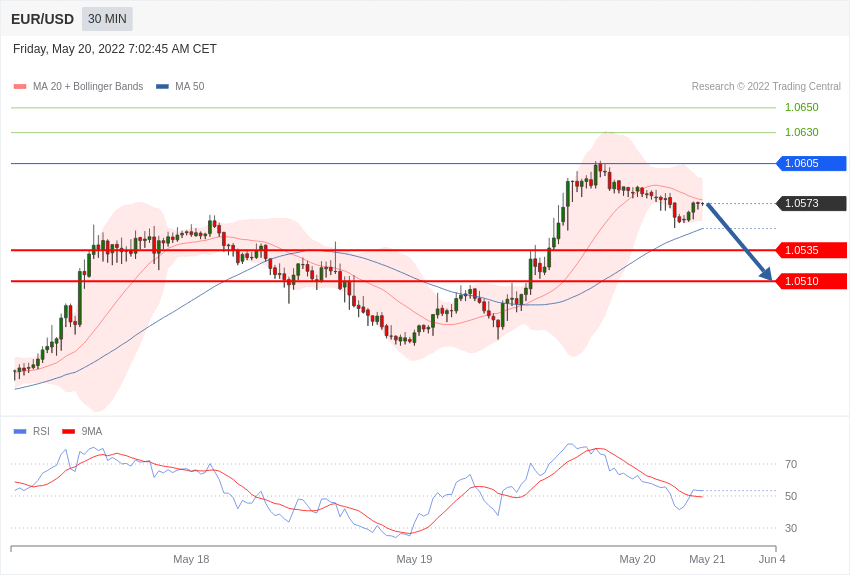The height and width of the screenshot is (576, 850).
Task: Click the RSI blue legend swatch
Action: click(20, 431)
